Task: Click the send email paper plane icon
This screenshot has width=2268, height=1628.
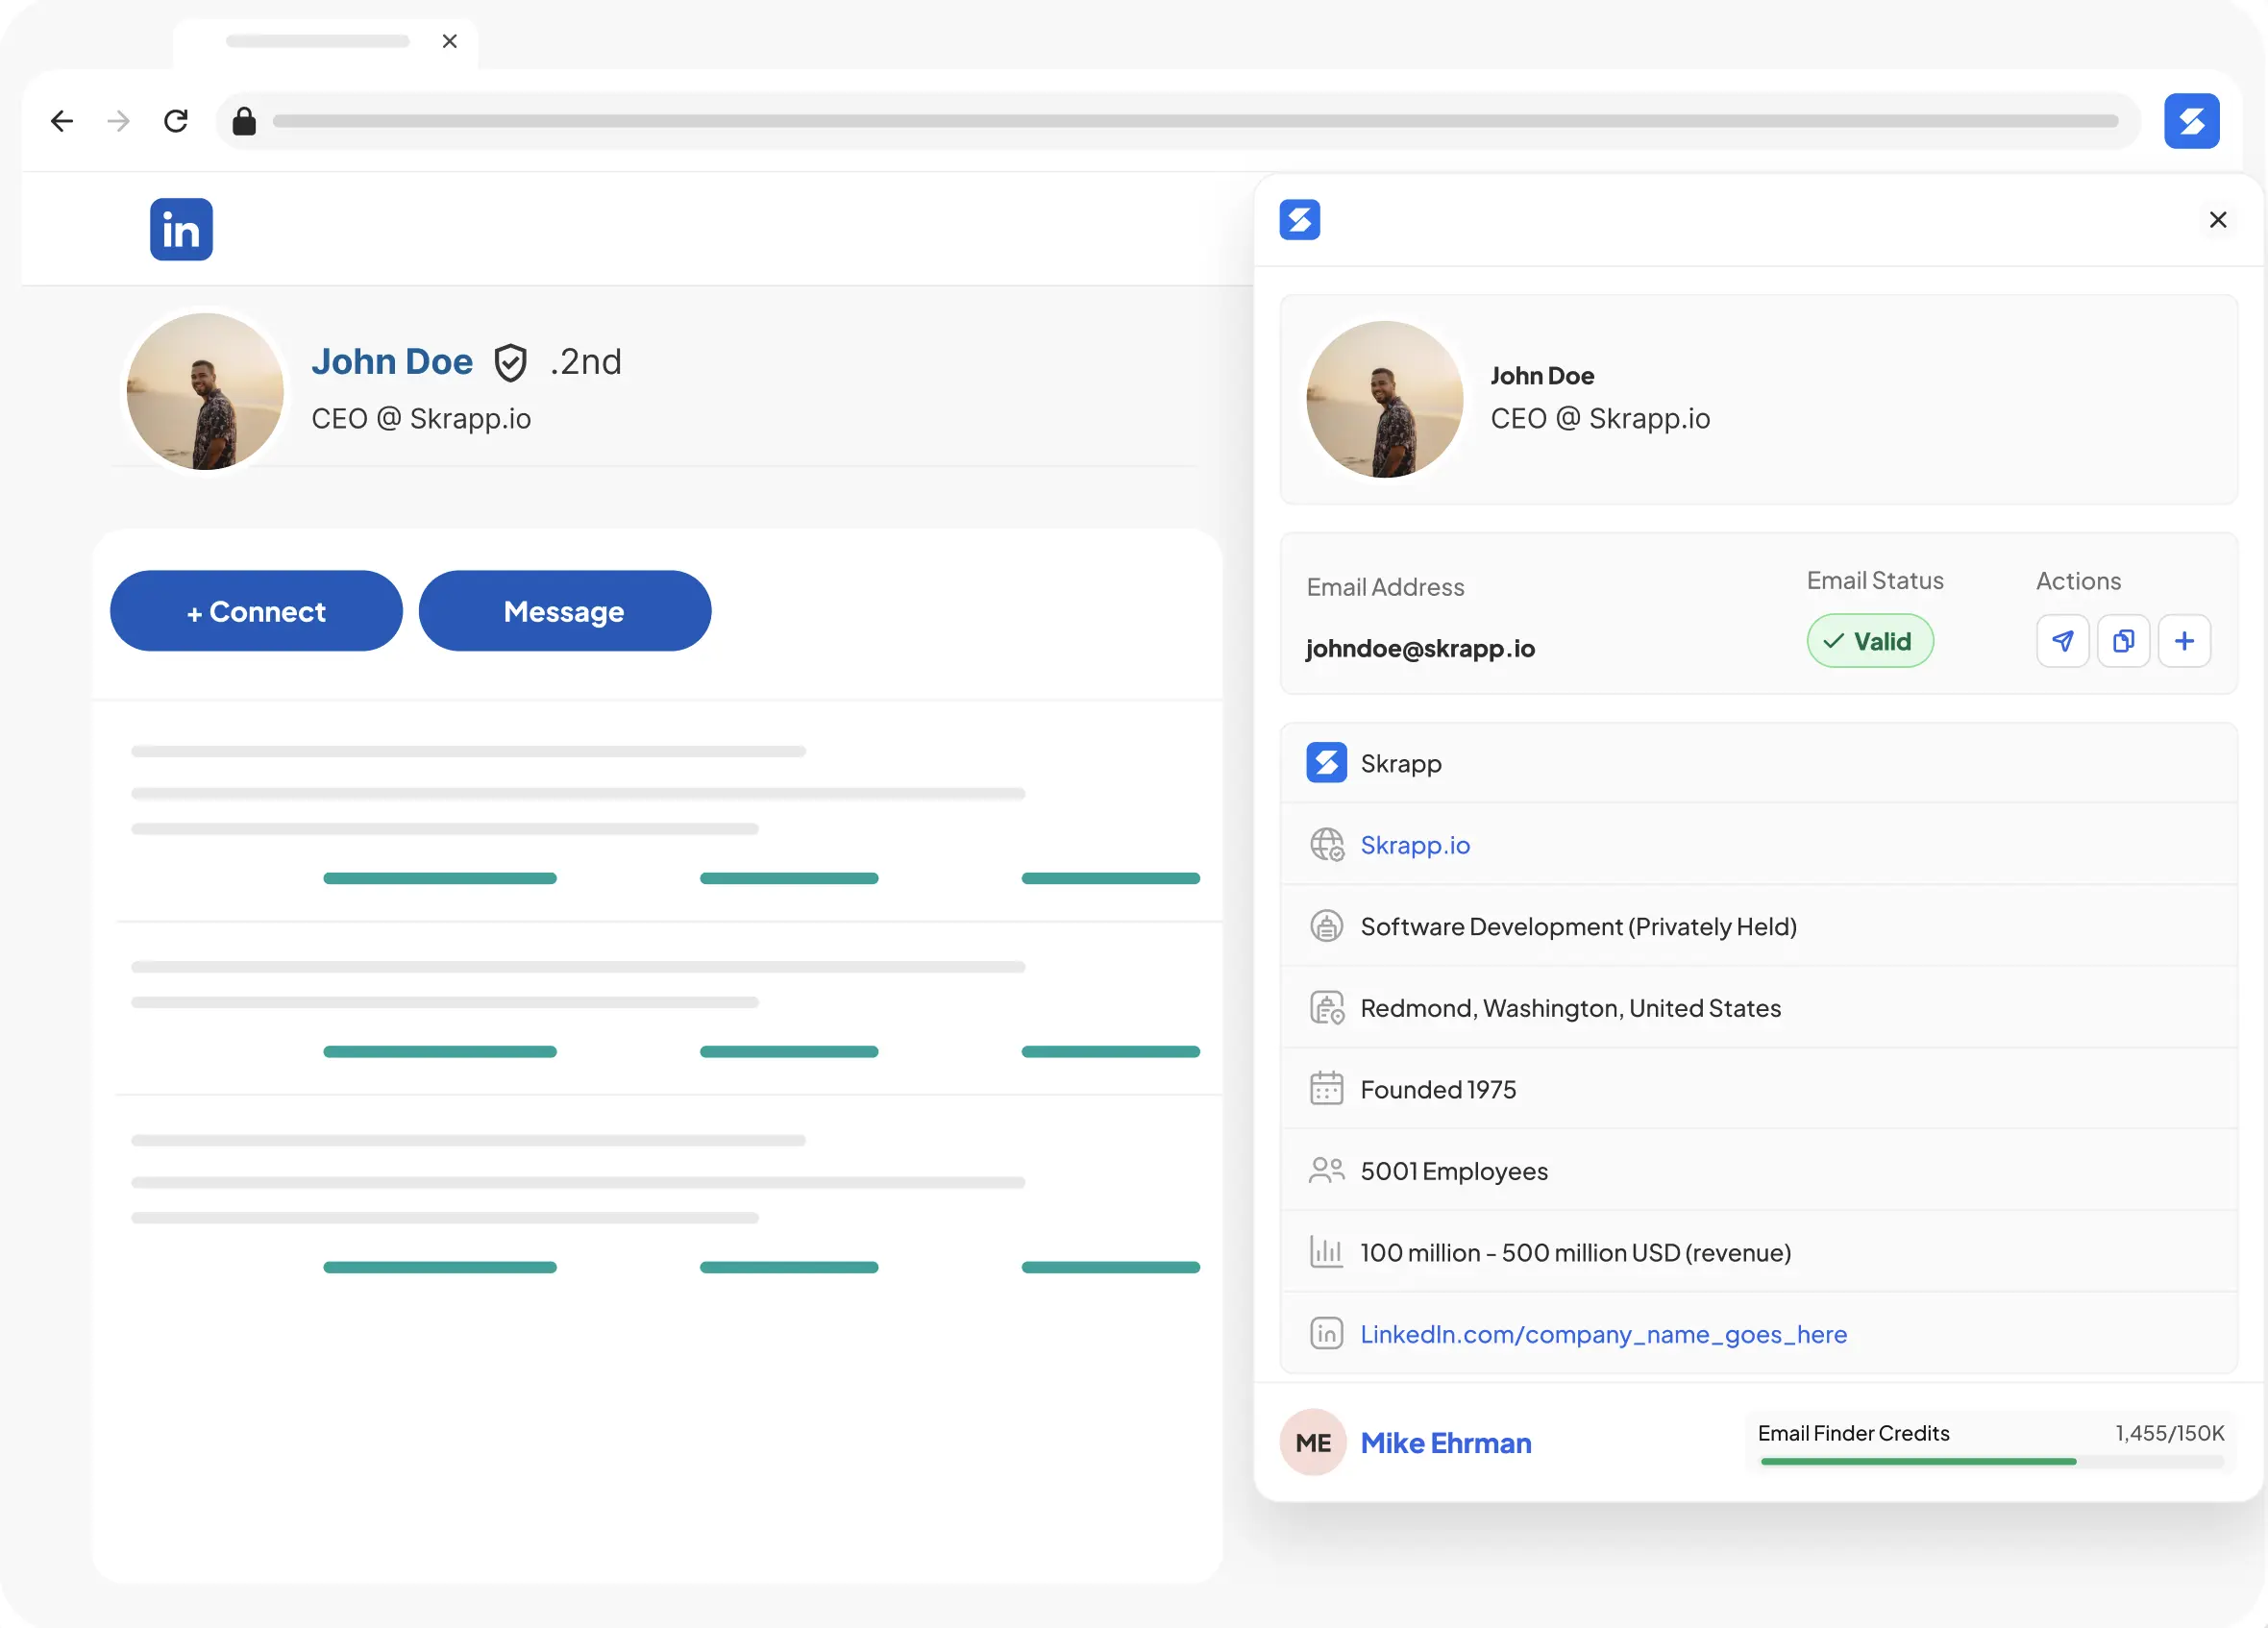Action: [2062, 641]
